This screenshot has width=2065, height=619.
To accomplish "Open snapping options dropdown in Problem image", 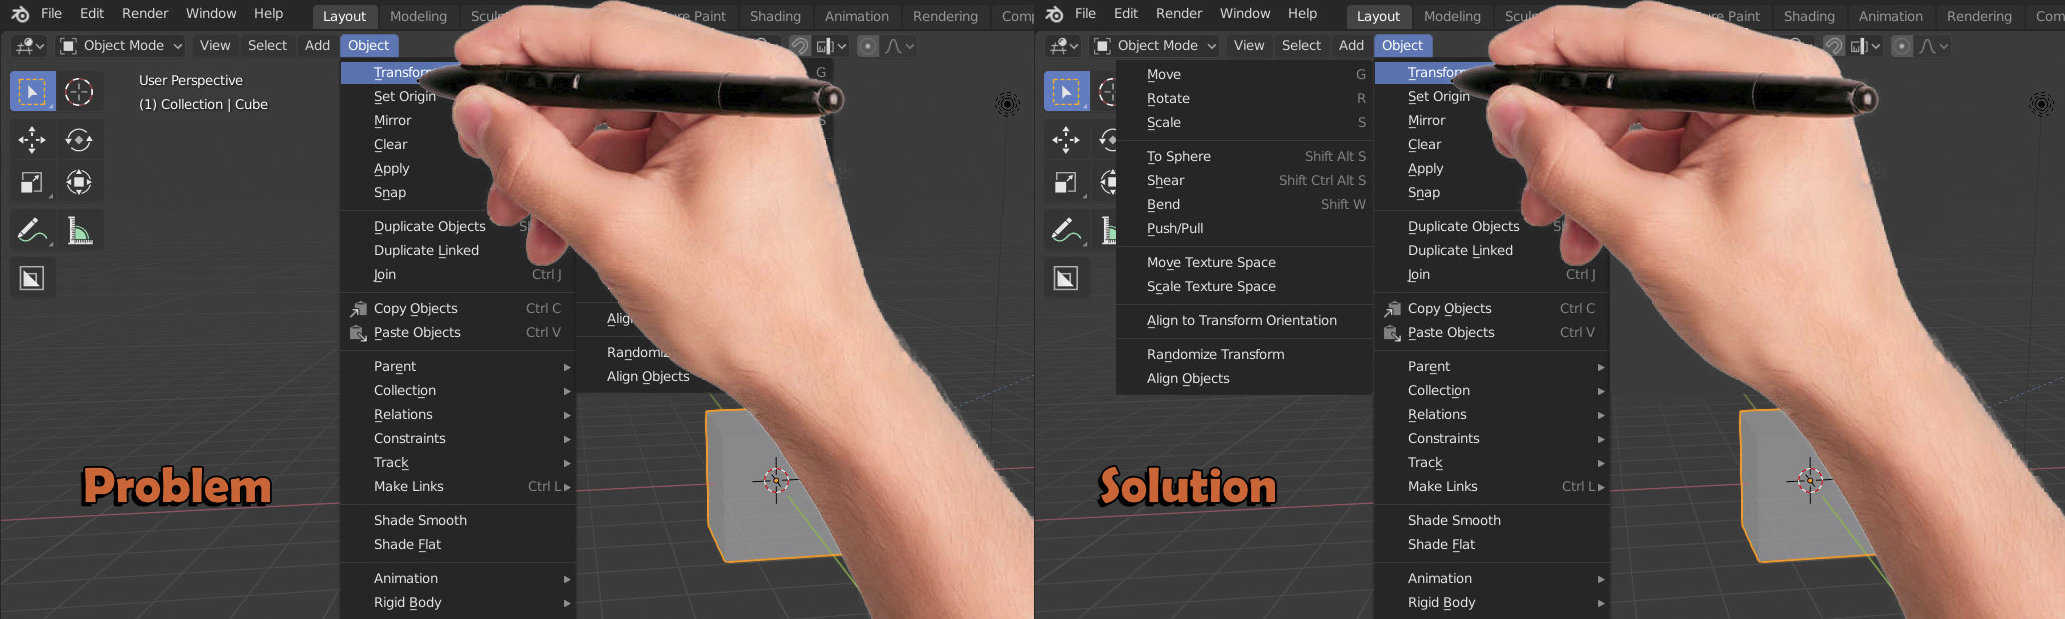I will pos(831,46).
